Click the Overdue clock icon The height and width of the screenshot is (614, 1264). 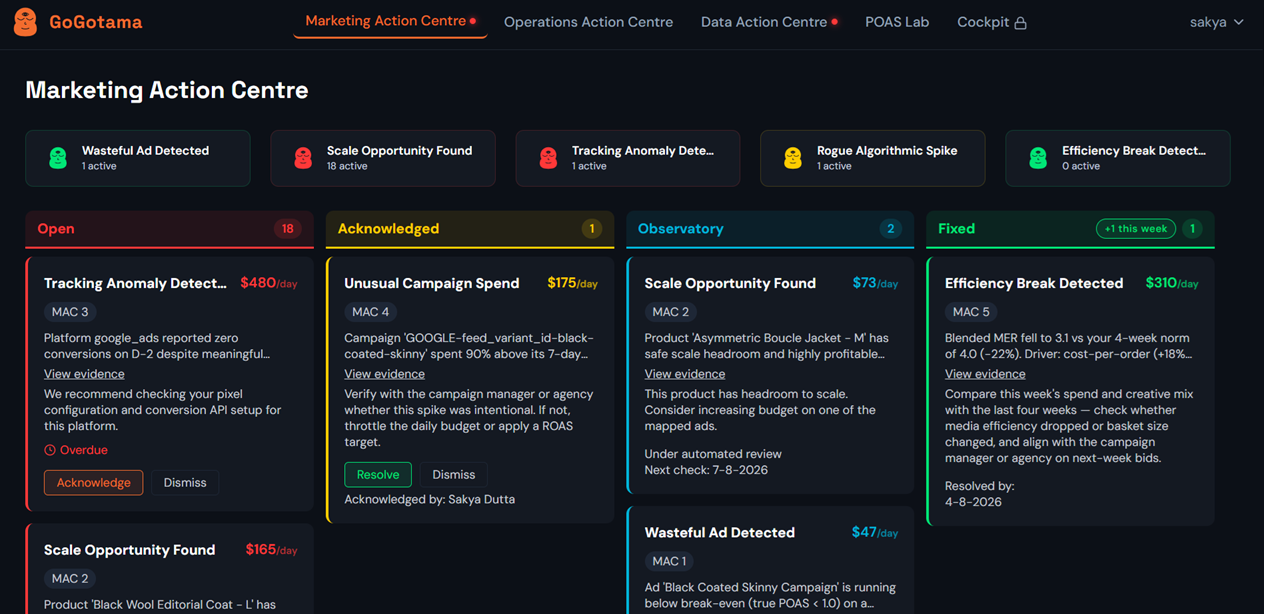click(x=50, y=450)
